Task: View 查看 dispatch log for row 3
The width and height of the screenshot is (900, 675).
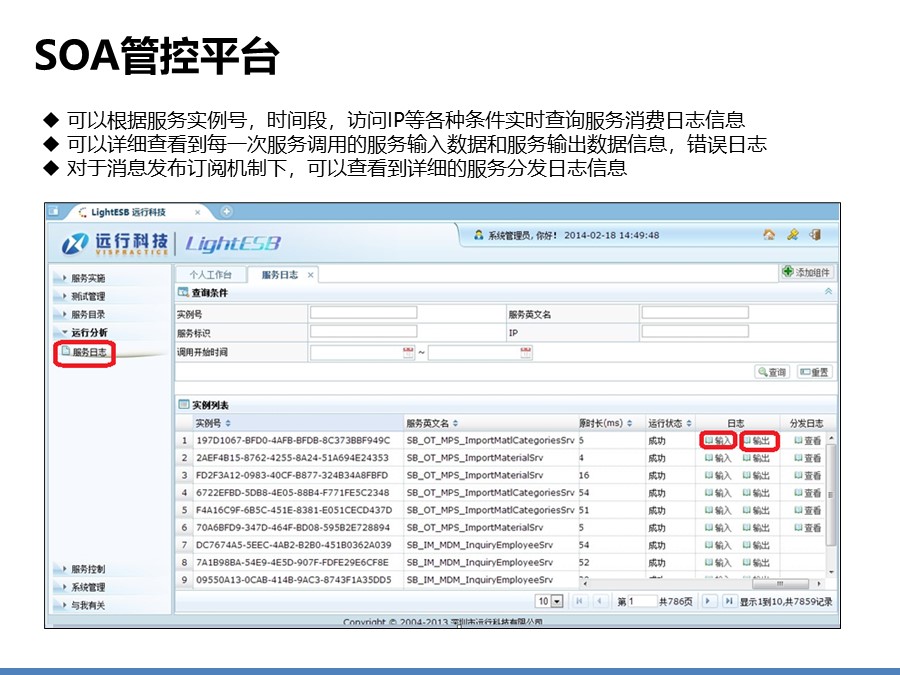Action: 808,475
